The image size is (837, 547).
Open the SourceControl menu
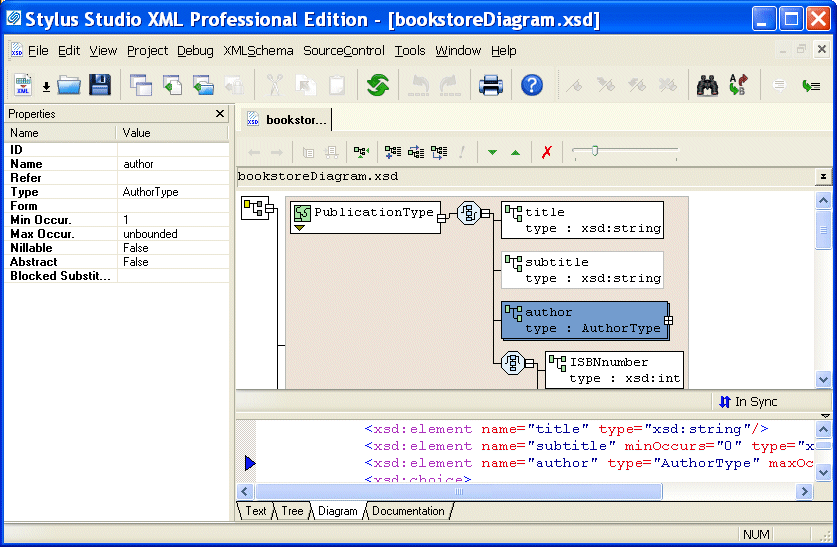click(x=343, y=51)
